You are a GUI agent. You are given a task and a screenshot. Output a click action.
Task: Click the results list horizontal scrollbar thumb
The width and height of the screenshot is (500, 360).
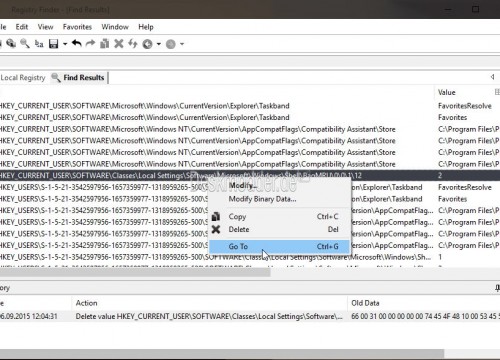[x=135, y=273]
